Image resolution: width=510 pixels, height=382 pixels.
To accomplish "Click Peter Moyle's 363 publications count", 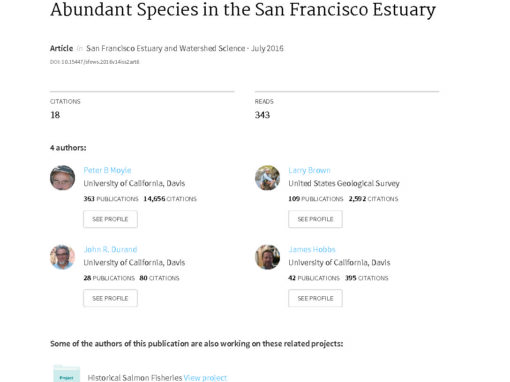I will coord(111,199).
